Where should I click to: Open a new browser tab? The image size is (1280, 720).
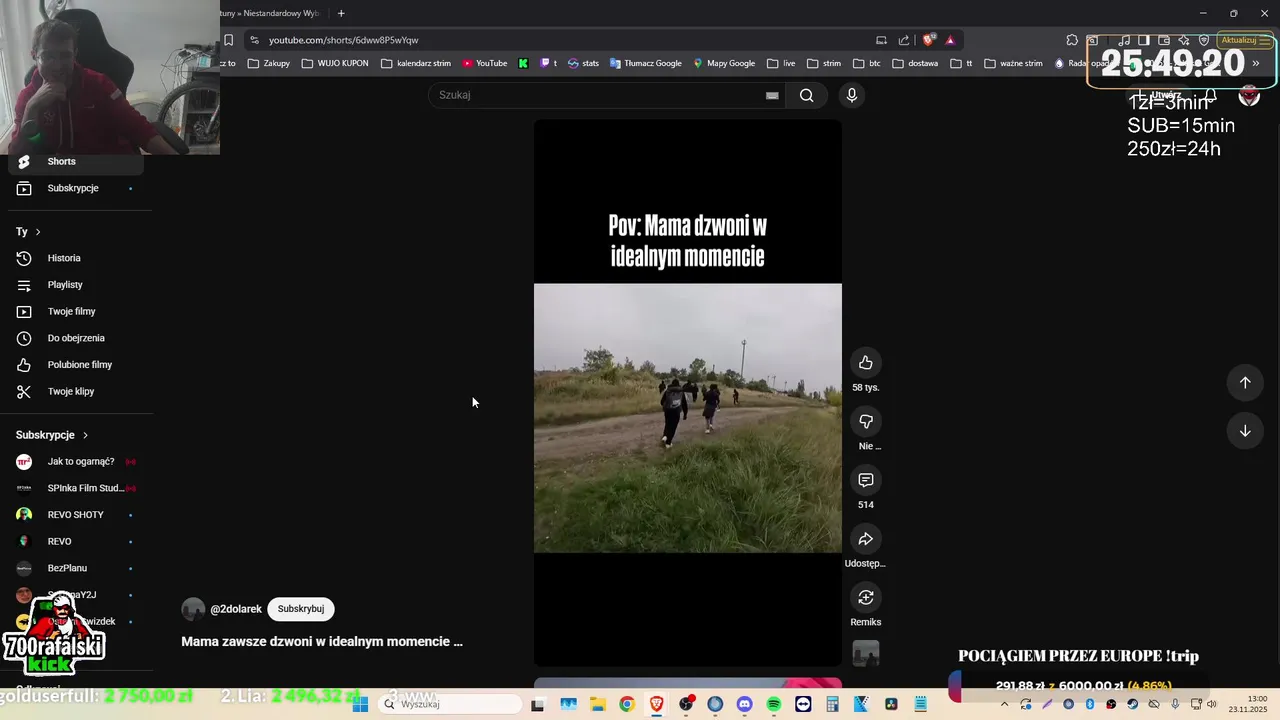point(341,13)
